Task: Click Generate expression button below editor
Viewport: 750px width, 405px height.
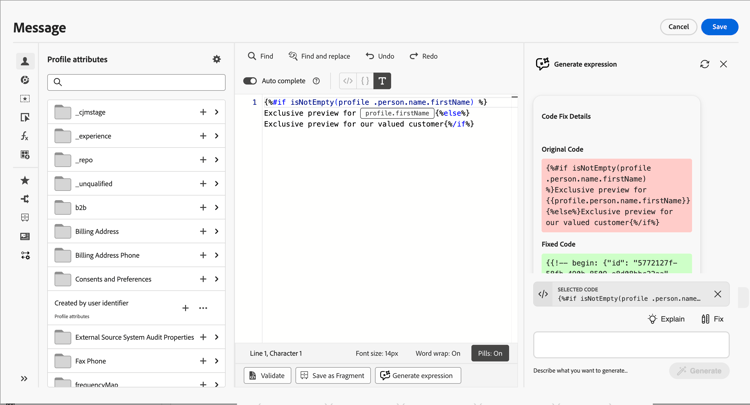Action: tap(418, 375)
